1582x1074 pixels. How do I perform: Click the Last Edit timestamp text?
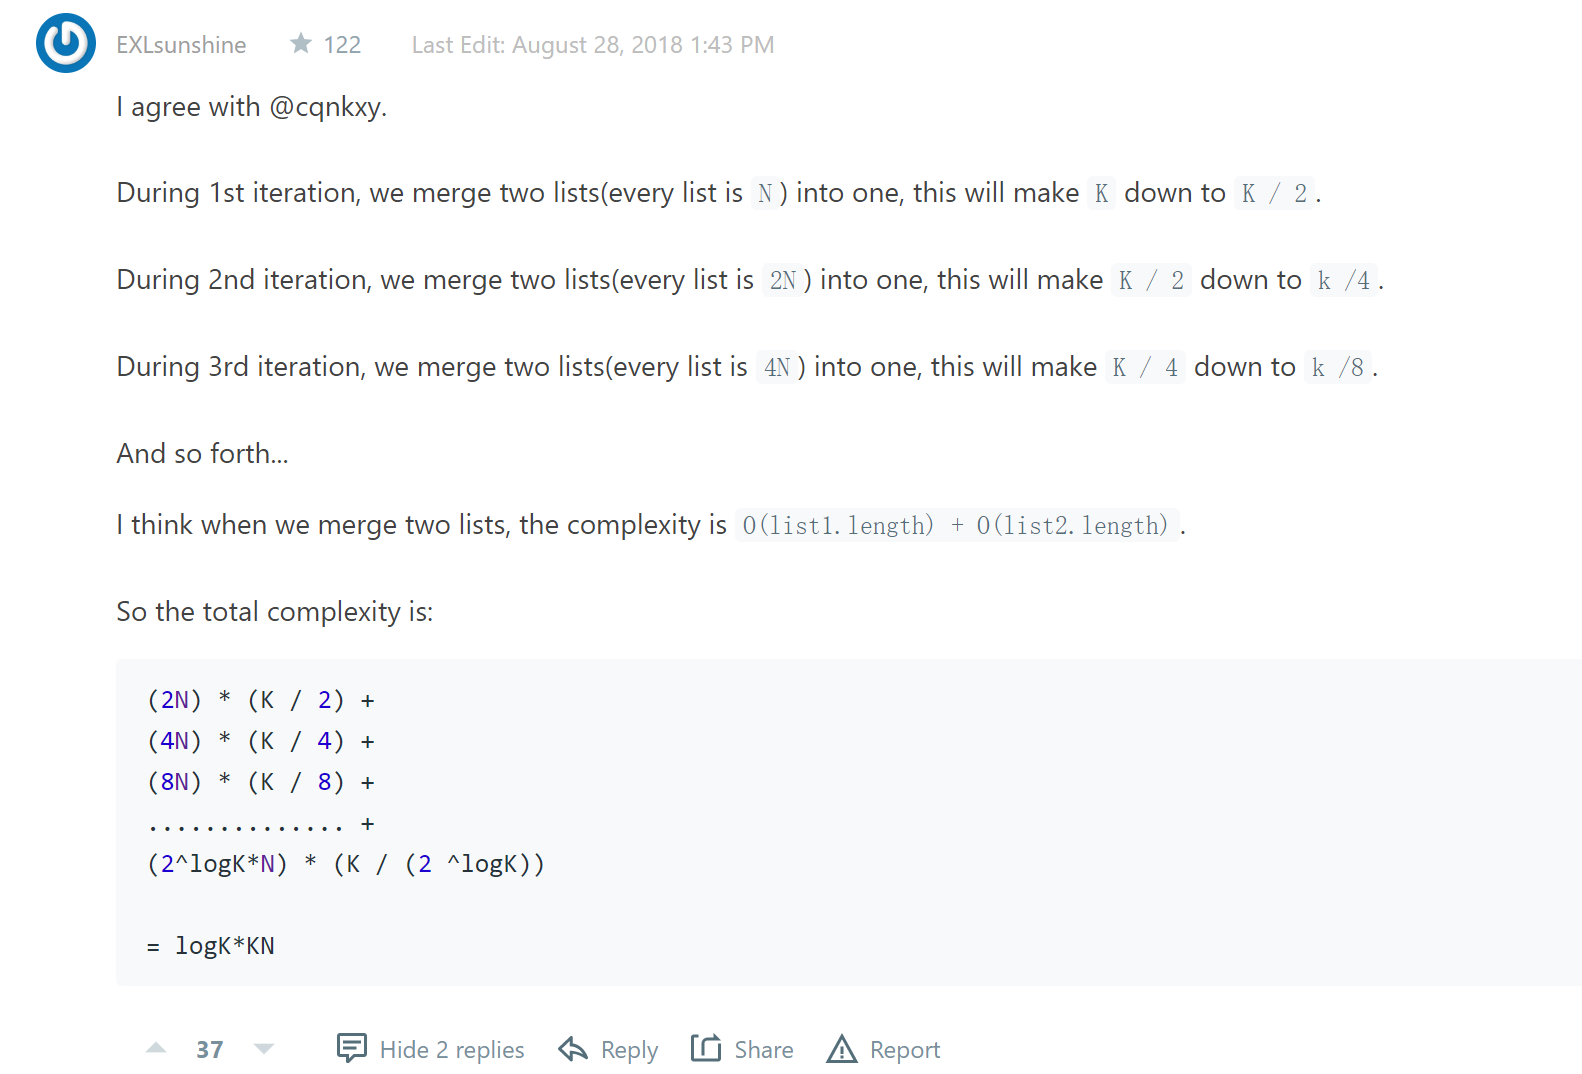click(593, 45)
